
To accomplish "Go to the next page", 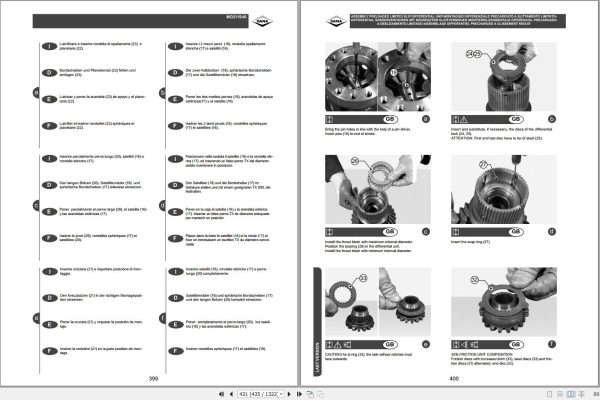I will point(289,394).
